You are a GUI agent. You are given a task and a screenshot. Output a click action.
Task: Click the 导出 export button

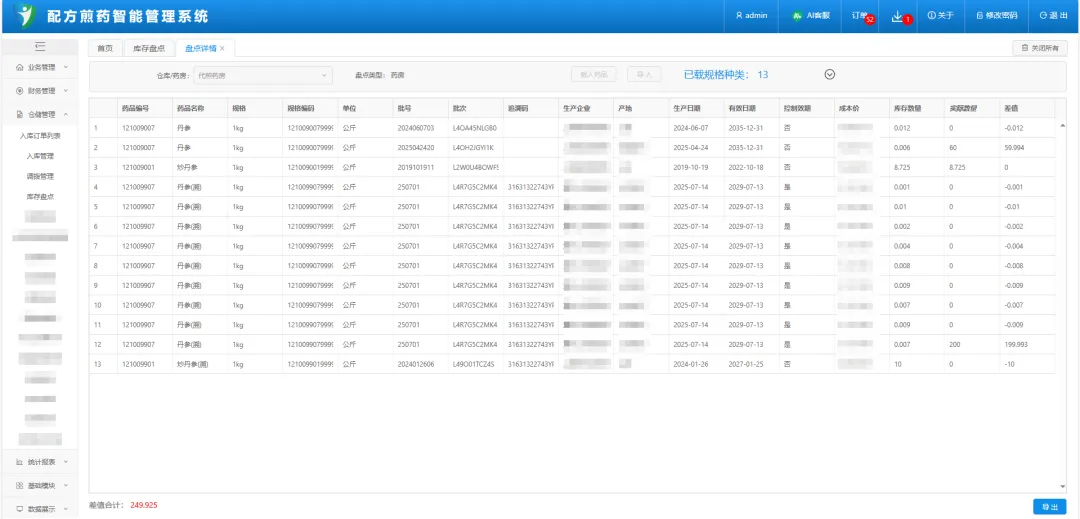click(1049, 507)
